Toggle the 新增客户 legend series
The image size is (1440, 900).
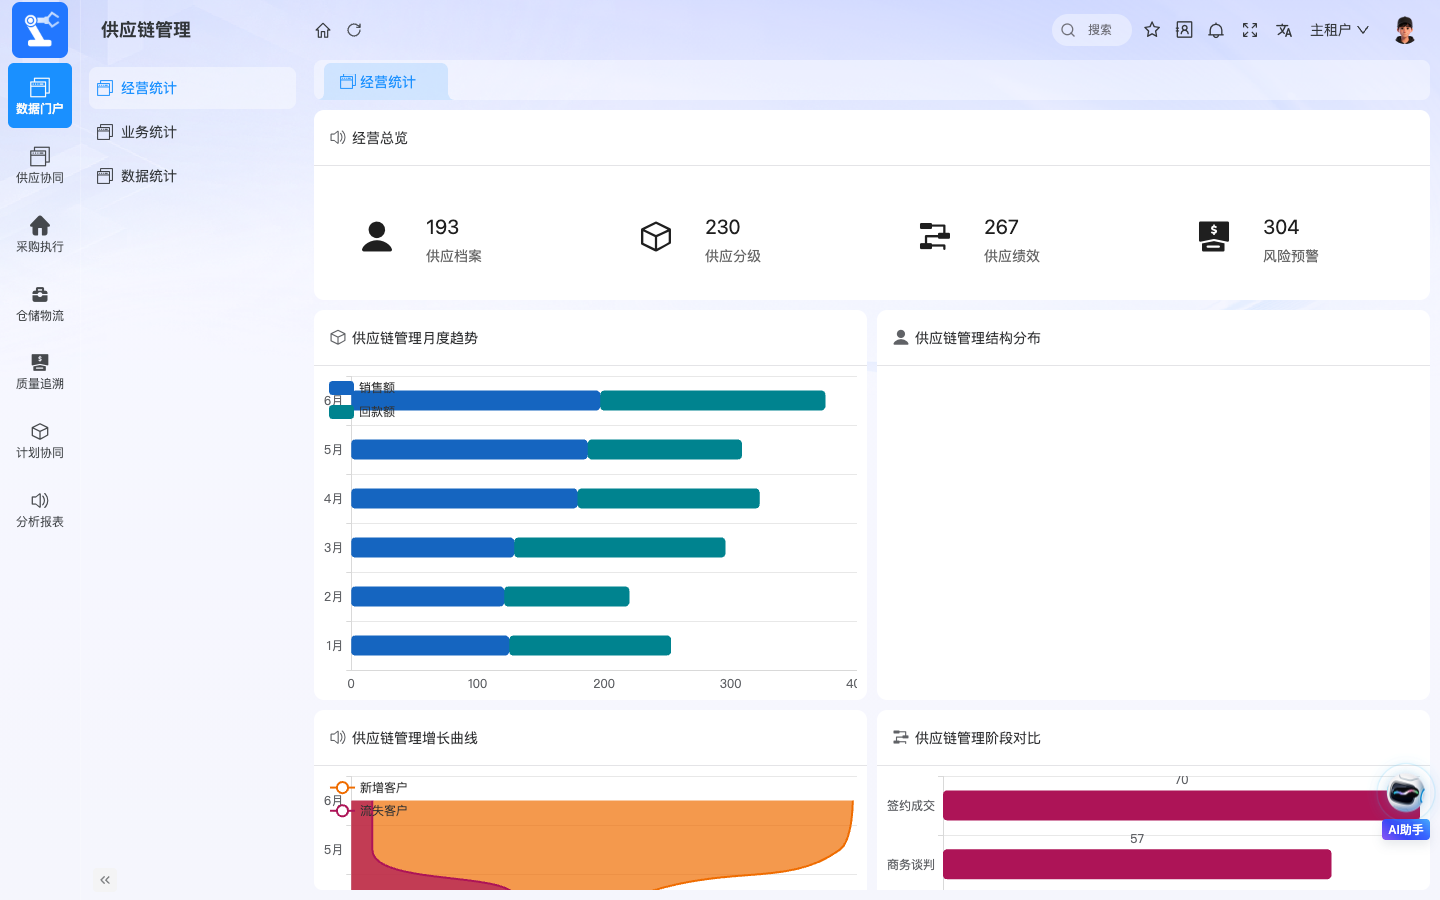point(368,788)
